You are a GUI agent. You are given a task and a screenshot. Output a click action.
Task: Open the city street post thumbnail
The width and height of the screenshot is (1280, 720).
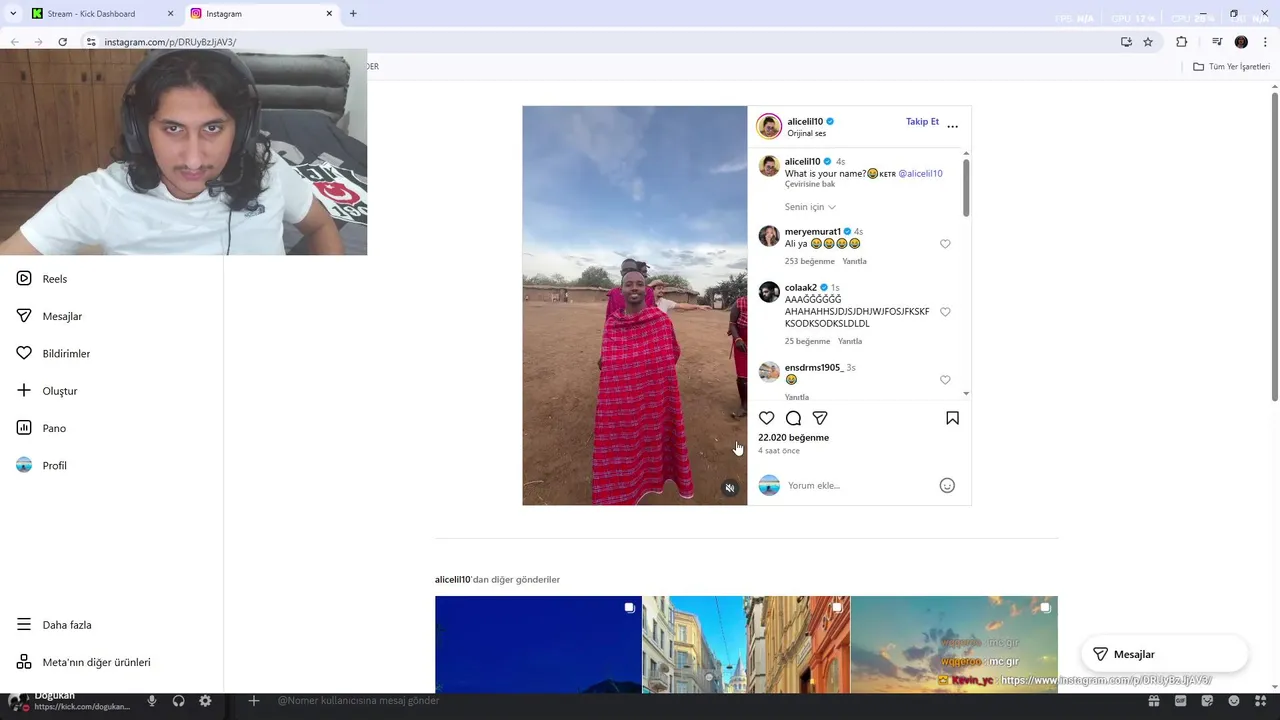(x=746, y=645)
